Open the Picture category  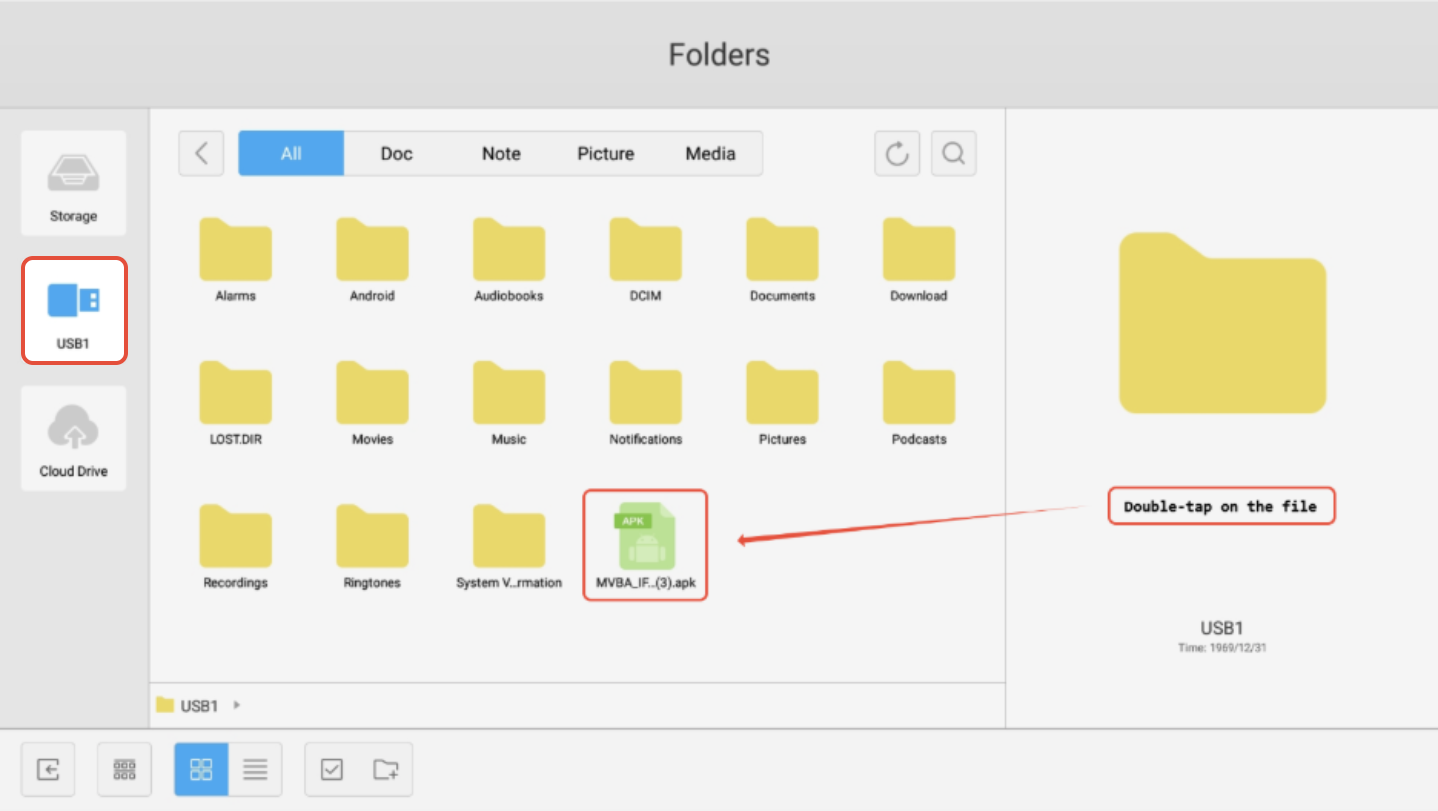[605, 153]
